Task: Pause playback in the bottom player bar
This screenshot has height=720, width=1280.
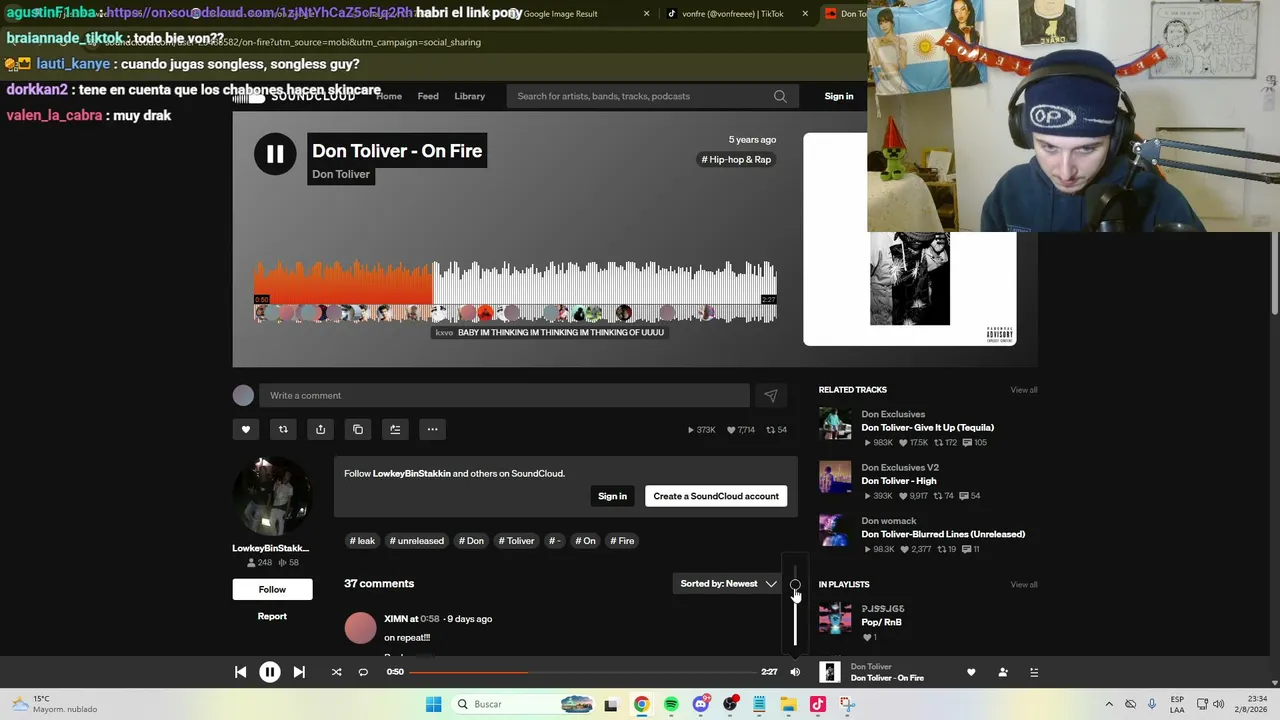Action: tap(270, 672)
